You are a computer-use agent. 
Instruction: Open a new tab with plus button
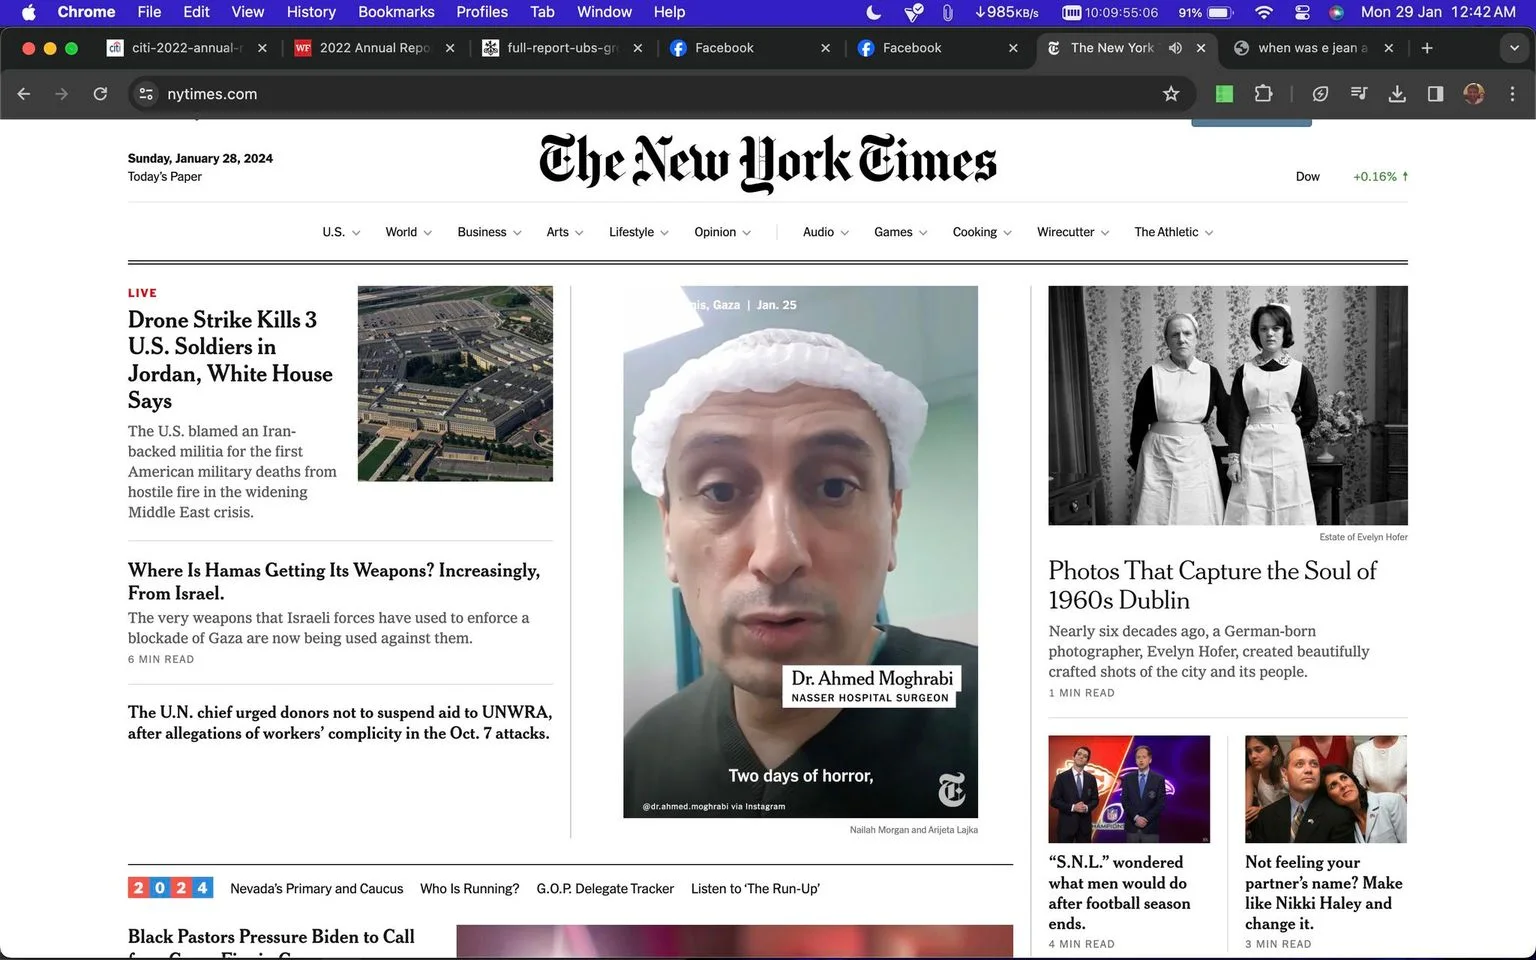pyautogui.click(x=1427, y=48)
